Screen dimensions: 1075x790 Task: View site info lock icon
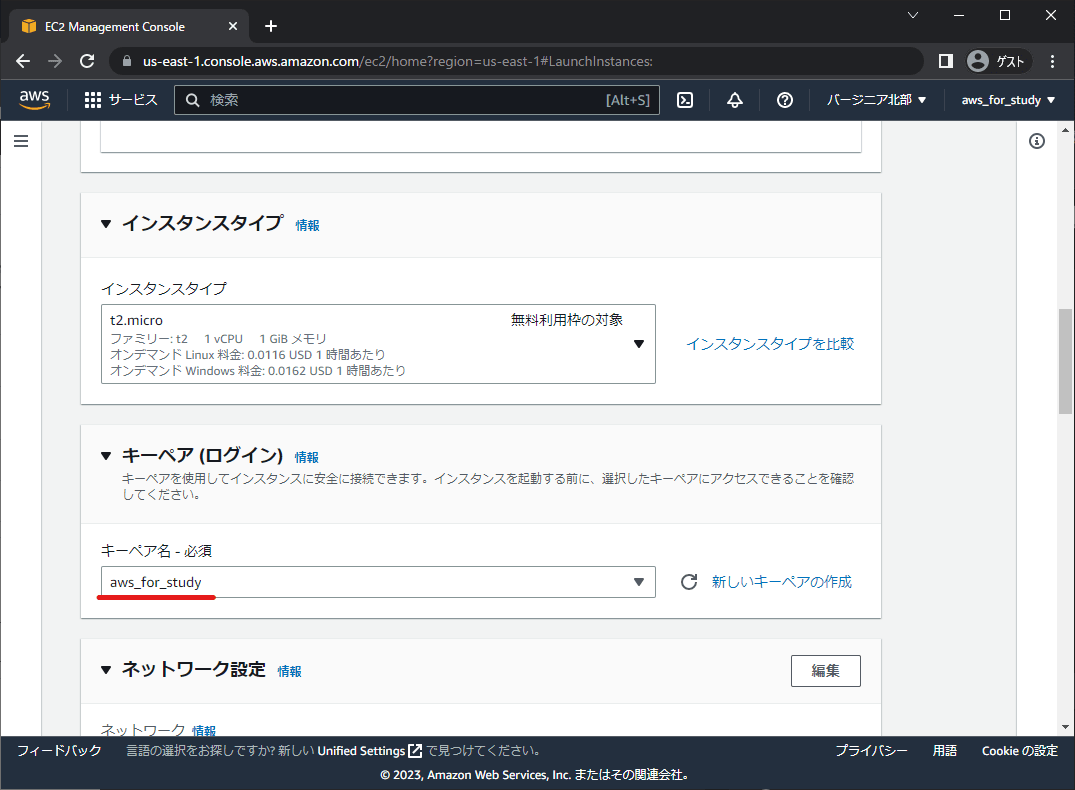[127, 61]
